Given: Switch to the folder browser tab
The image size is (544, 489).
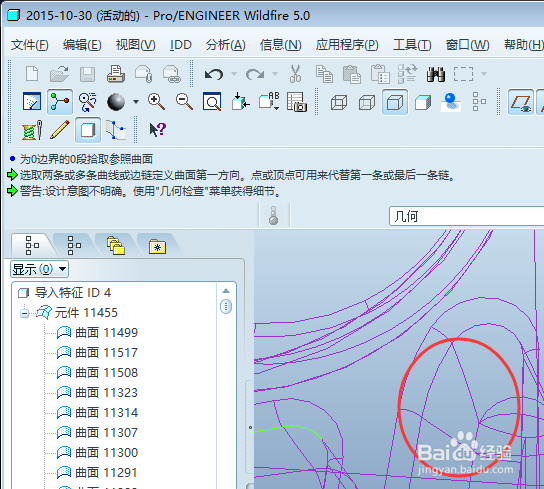Looking at the screenshot, I should (116, 245).
